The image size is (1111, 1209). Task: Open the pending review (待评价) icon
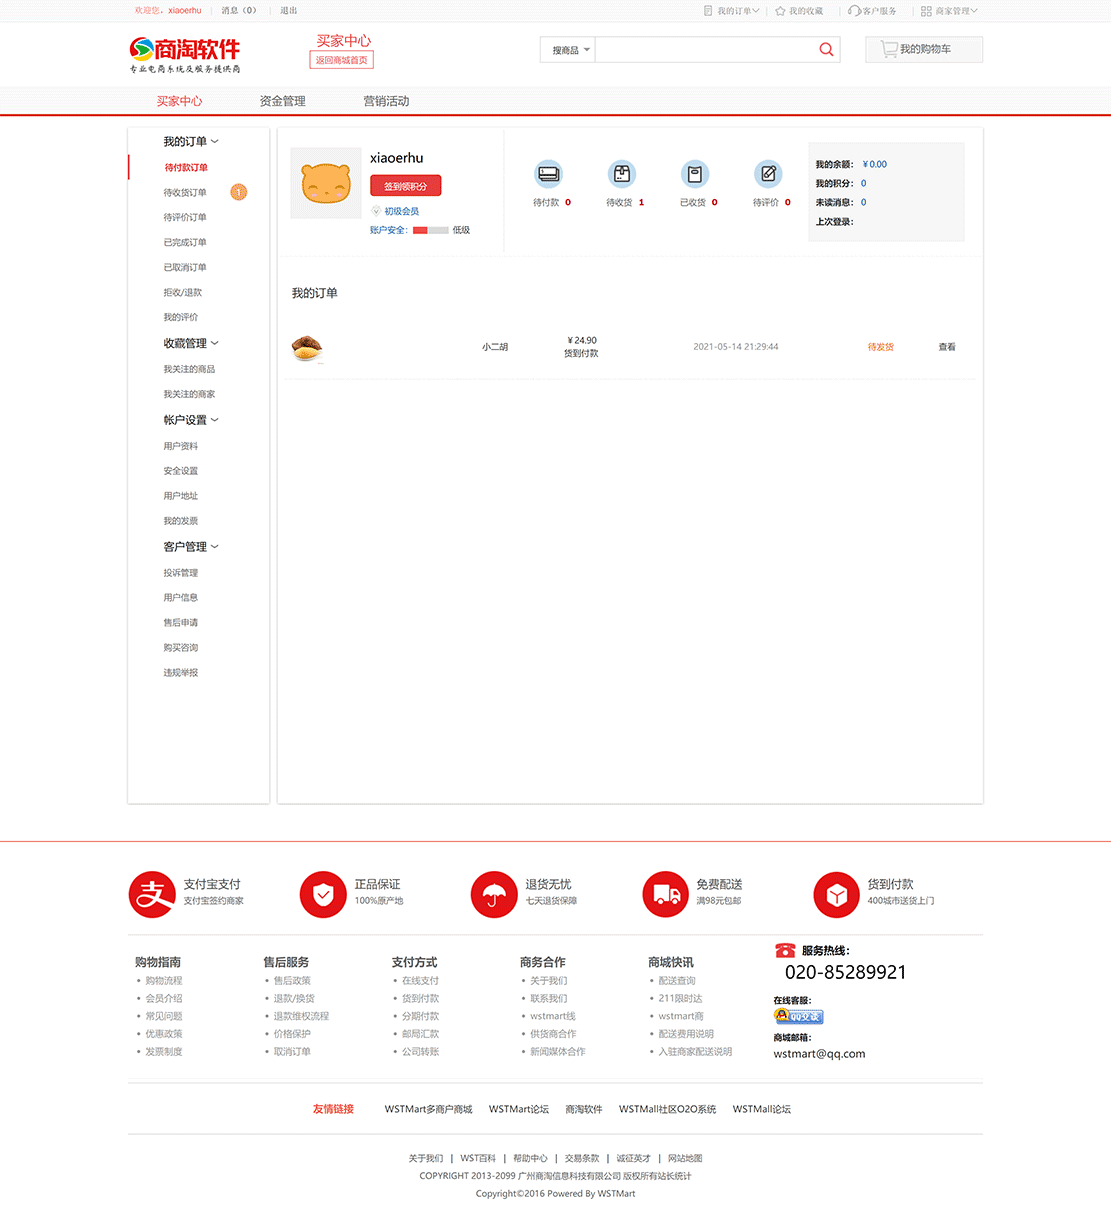[x=768, y=174]
